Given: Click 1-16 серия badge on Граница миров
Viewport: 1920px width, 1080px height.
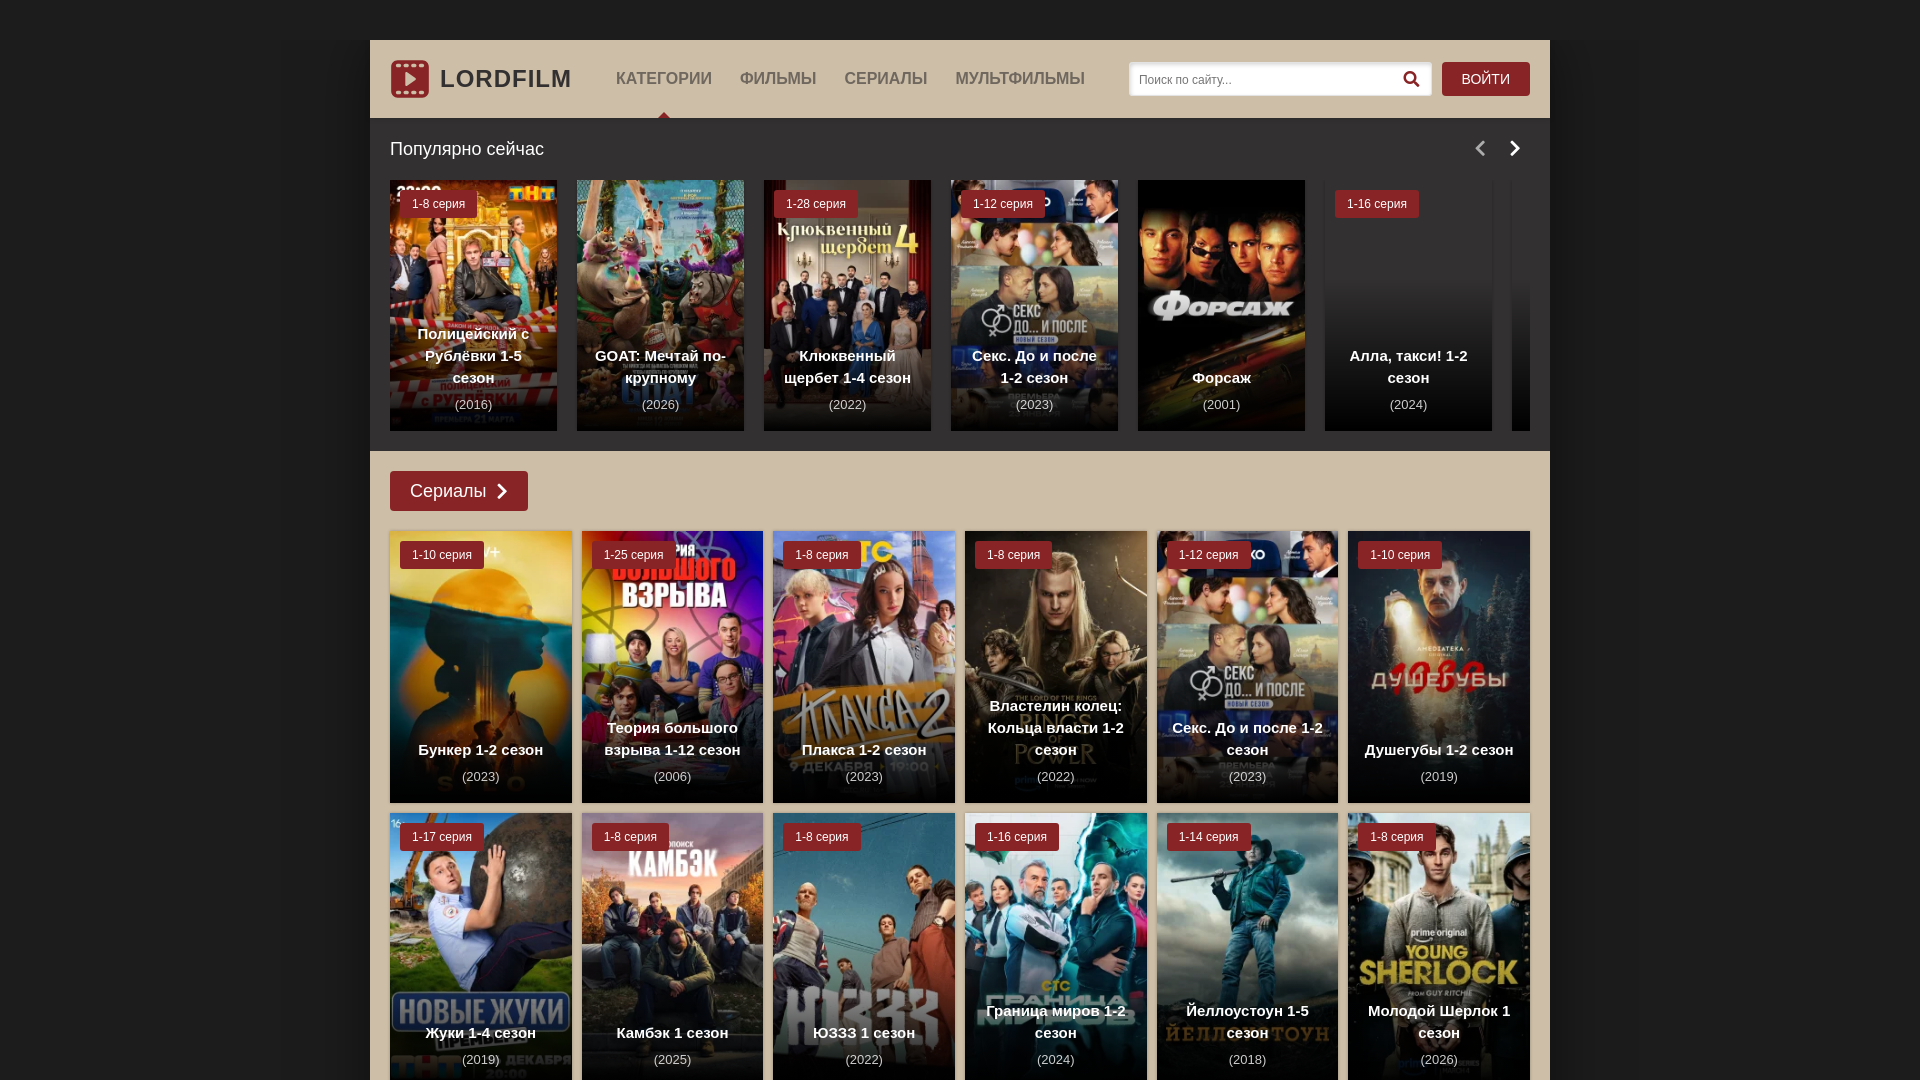Looking at the screenshot, I should coord(1017,837).
